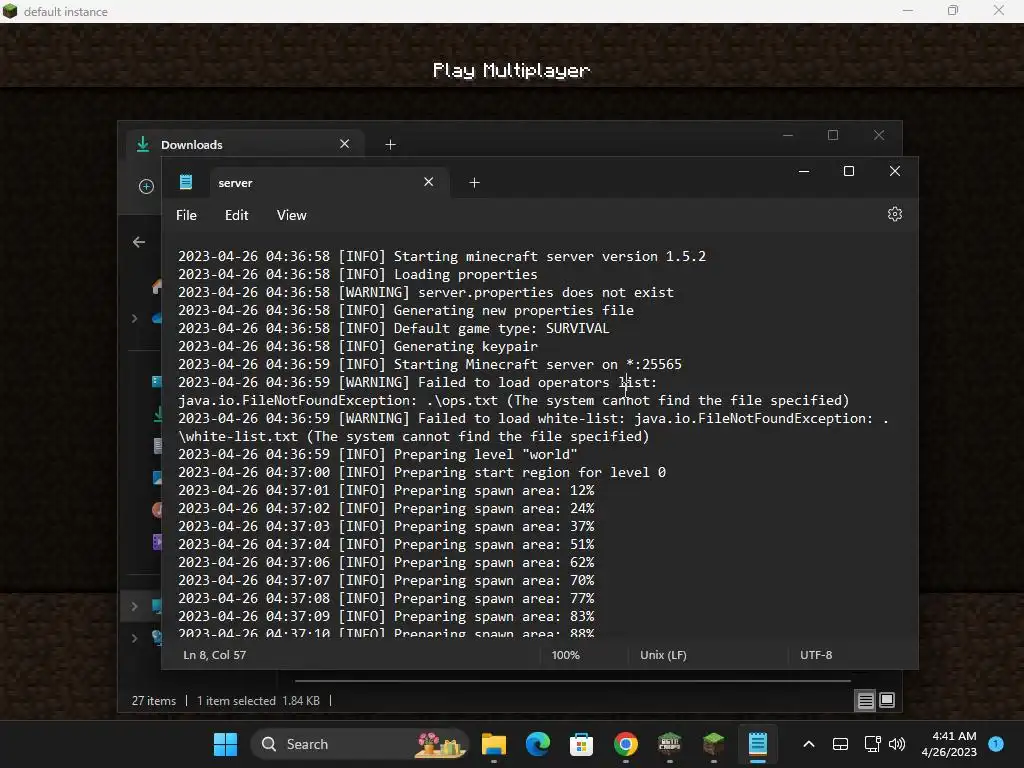This screenshot has height=768, width=1024.
Task: Open the Bit Craps taskbar app icon
Action: click(x=669, y=744)
